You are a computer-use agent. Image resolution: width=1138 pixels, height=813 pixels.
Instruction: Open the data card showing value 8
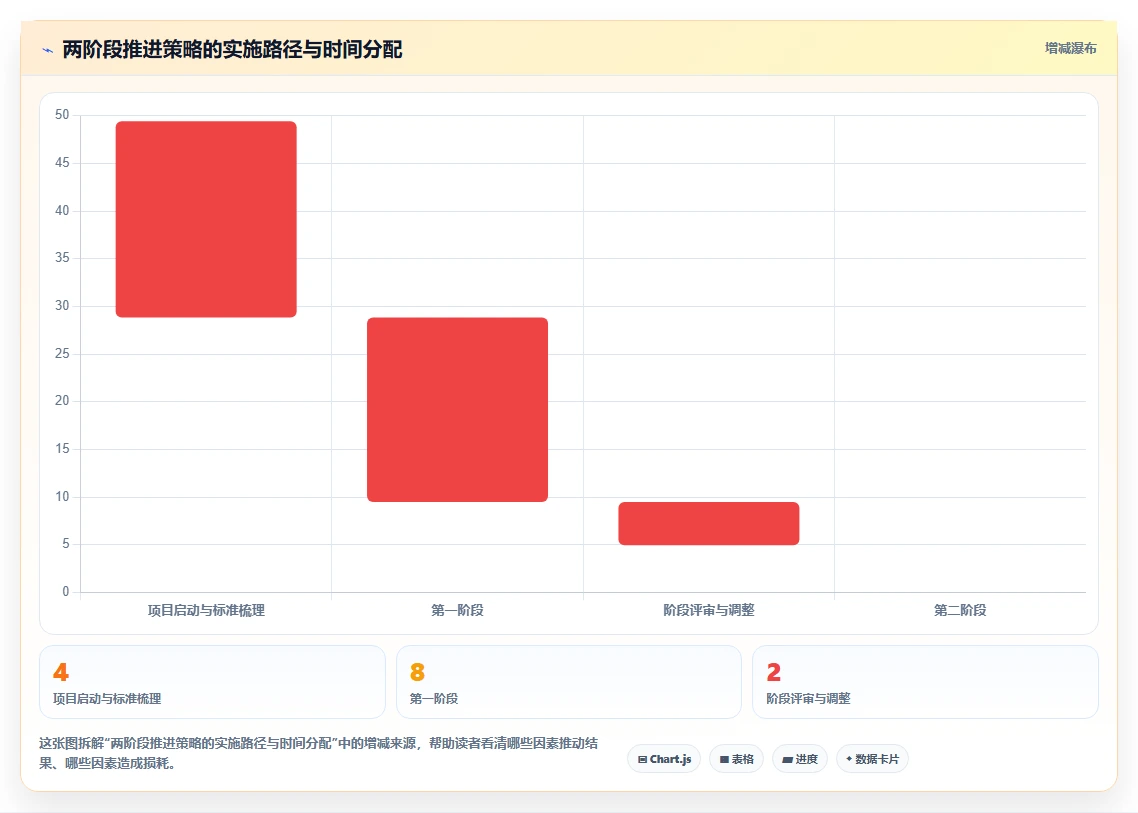point(568,682)
